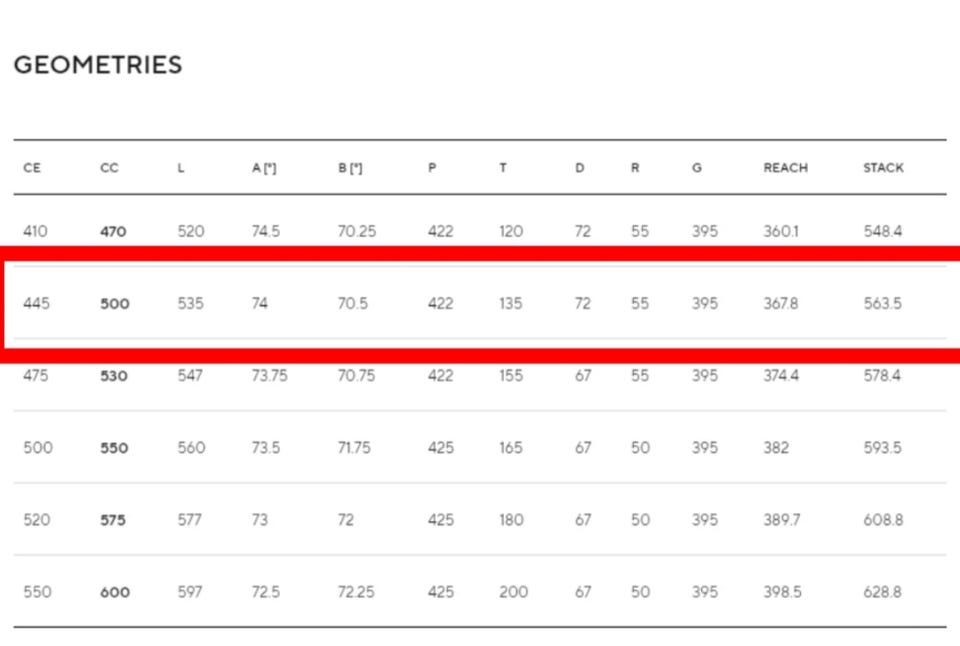960x646 pixels.
Task: Select bold size 470 in CC column
Action: coord(113,231)
